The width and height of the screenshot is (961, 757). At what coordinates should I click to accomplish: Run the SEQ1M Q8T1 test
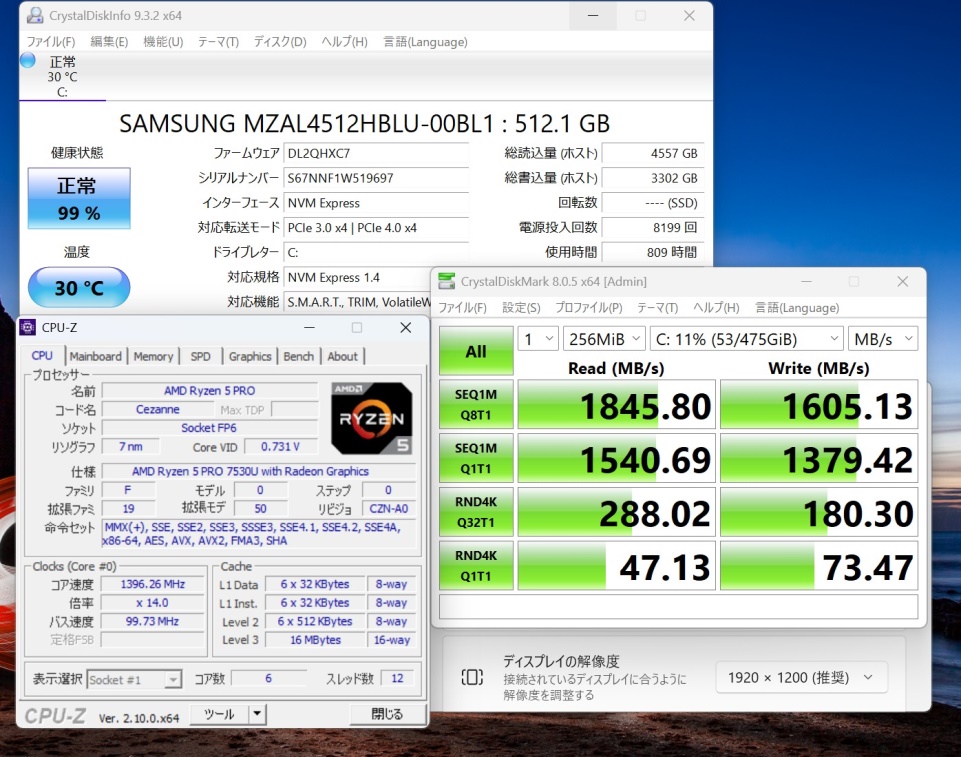pos(476,405)
